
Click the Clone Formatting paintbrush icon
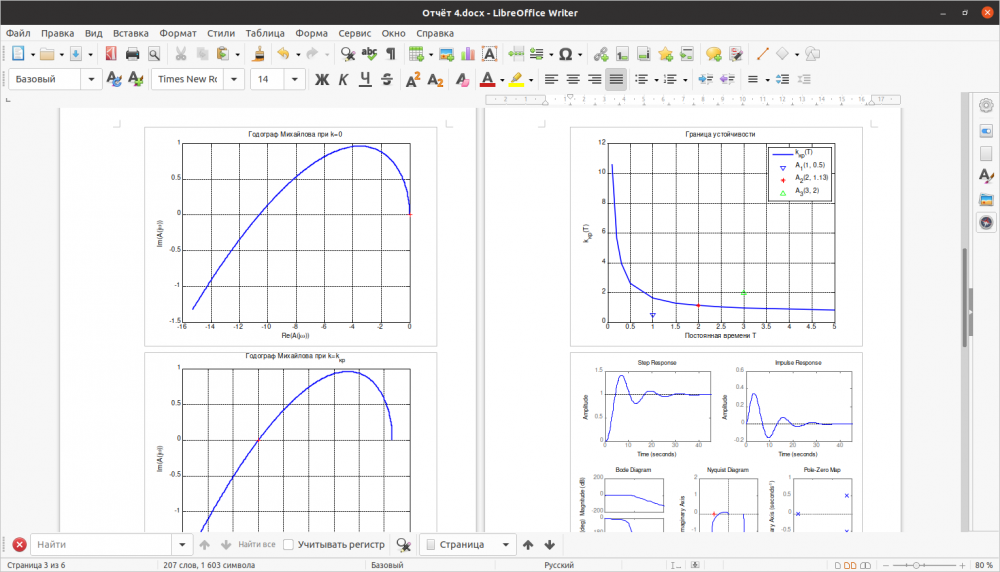pyautogui.click(x=258, y=54)
